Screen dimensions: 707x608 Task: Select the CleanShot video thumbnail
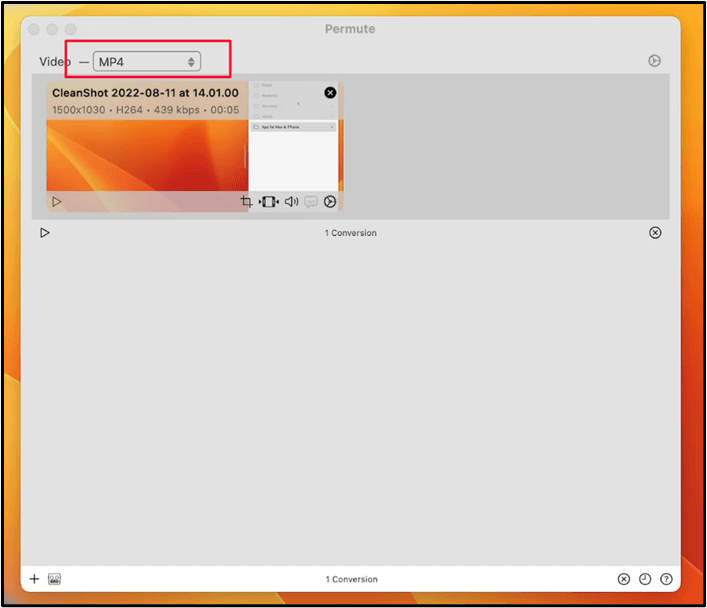click(x=150, y=150)
